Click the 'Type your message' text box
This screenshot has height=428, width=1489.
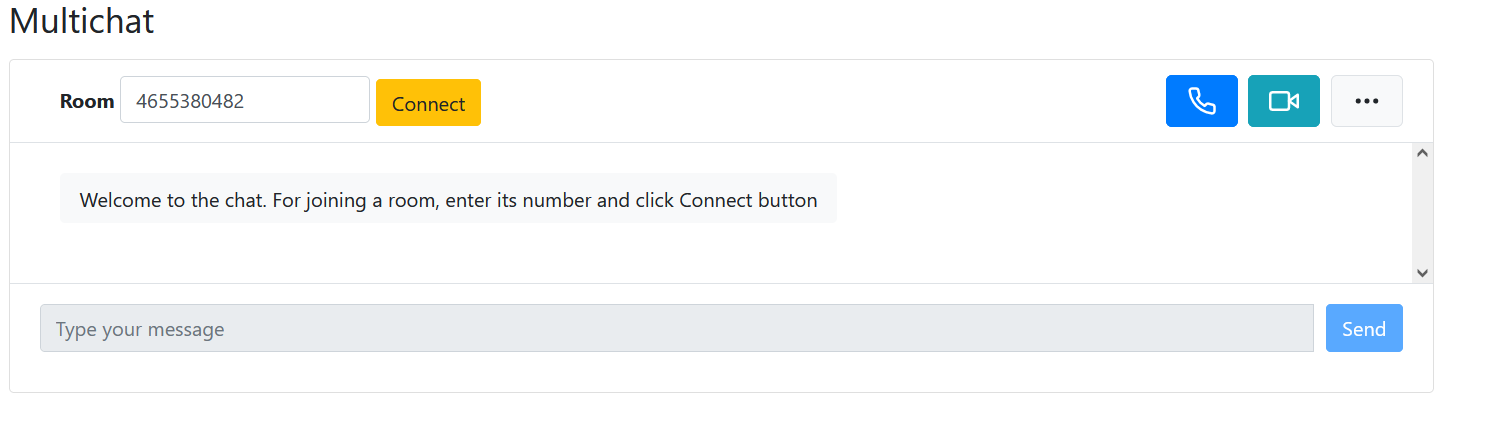click(x=676, y=328)
